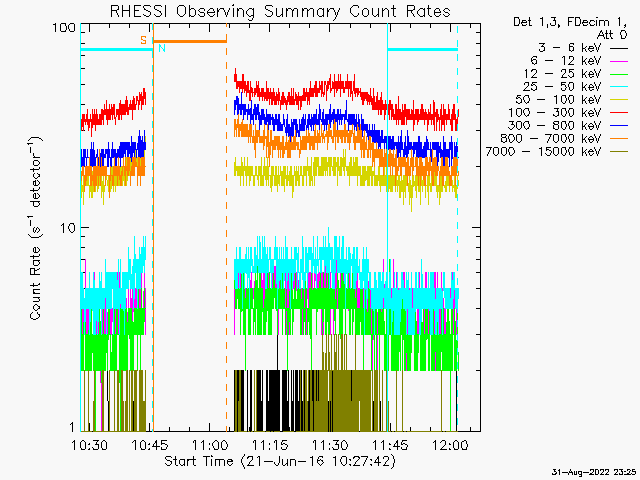Click the cyan 25 - 50 keV legend line
Viewport: 640px width, 480px height.
tap(619, 87)
